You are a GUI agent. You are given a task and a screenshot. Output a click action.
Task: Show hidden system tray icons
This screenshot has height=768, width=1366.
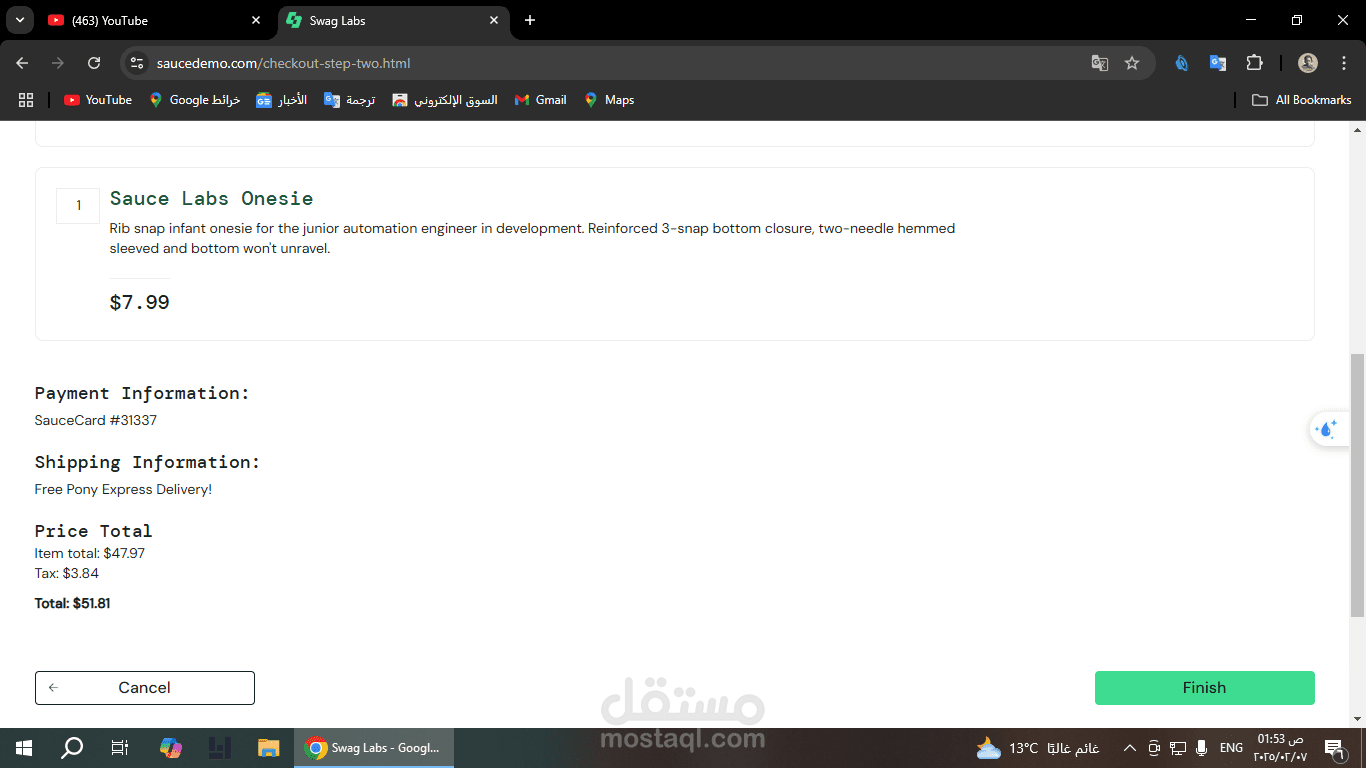coord(1130,748)
